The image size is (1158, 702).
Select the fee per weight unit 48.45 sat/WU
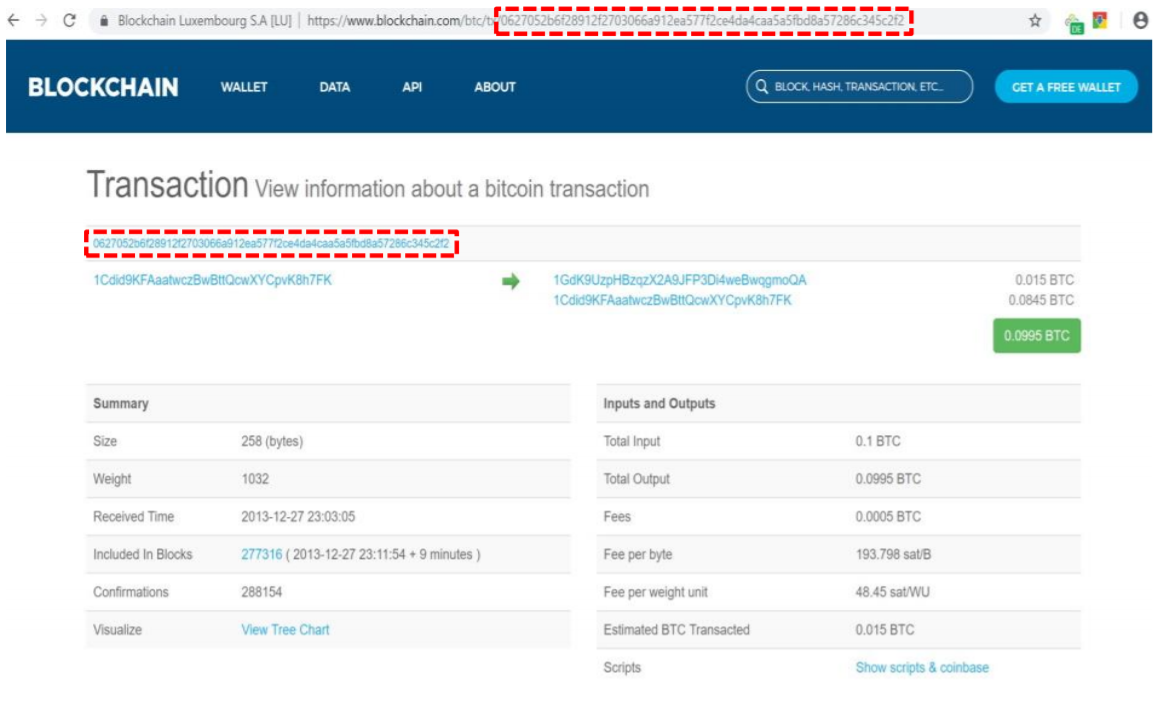coord(892,592)
